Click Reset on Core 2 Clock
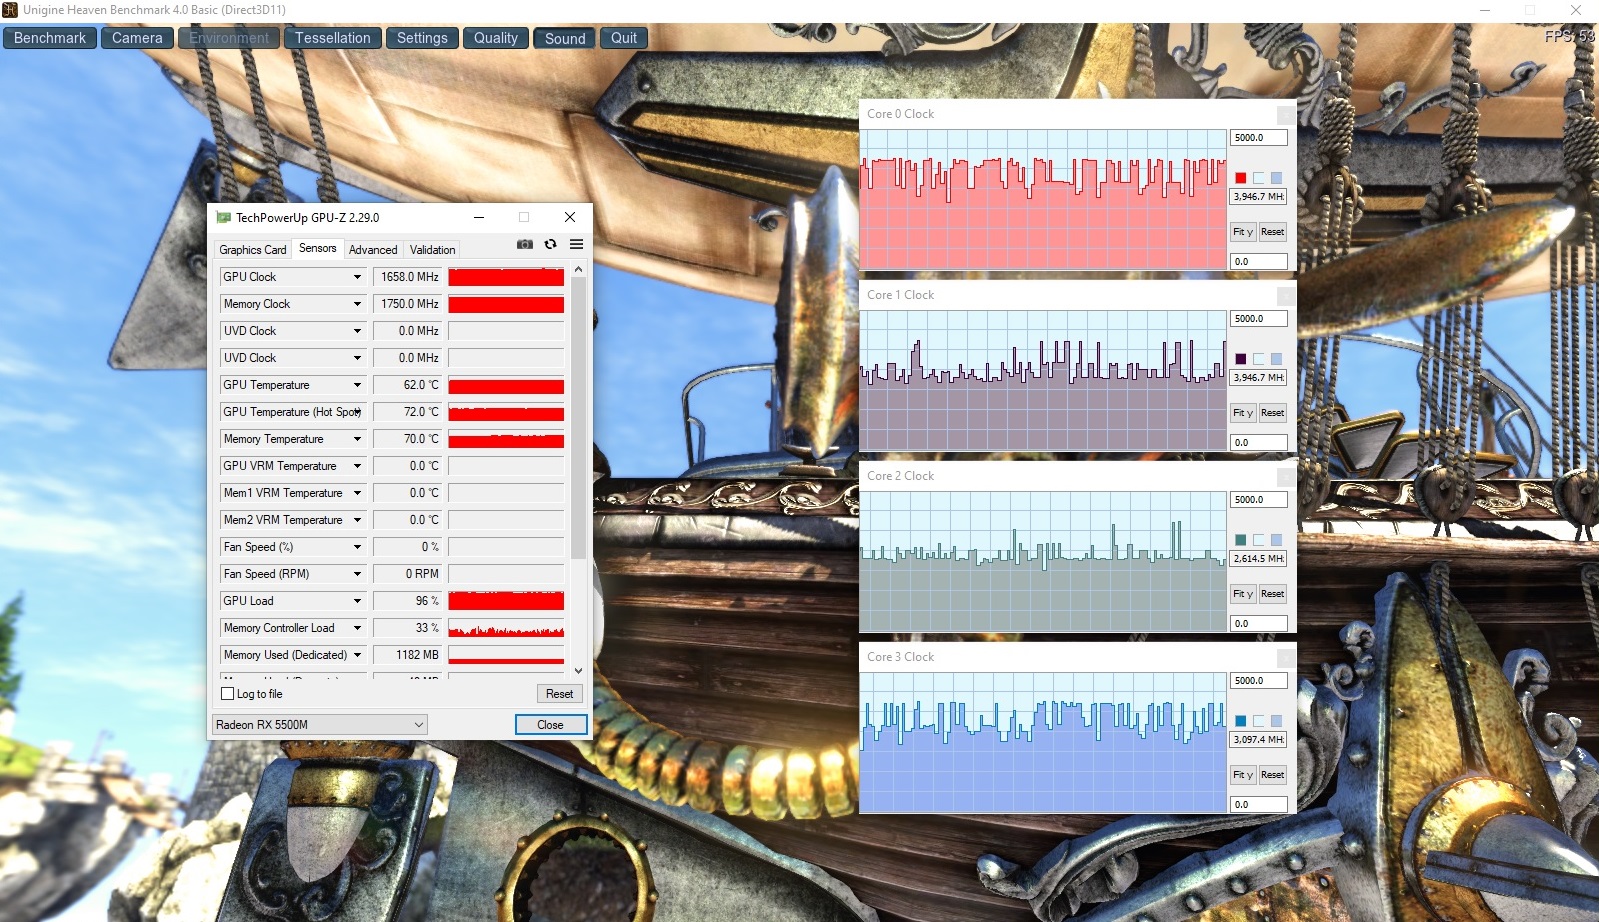The image size is (1599, 922). 1272,594
